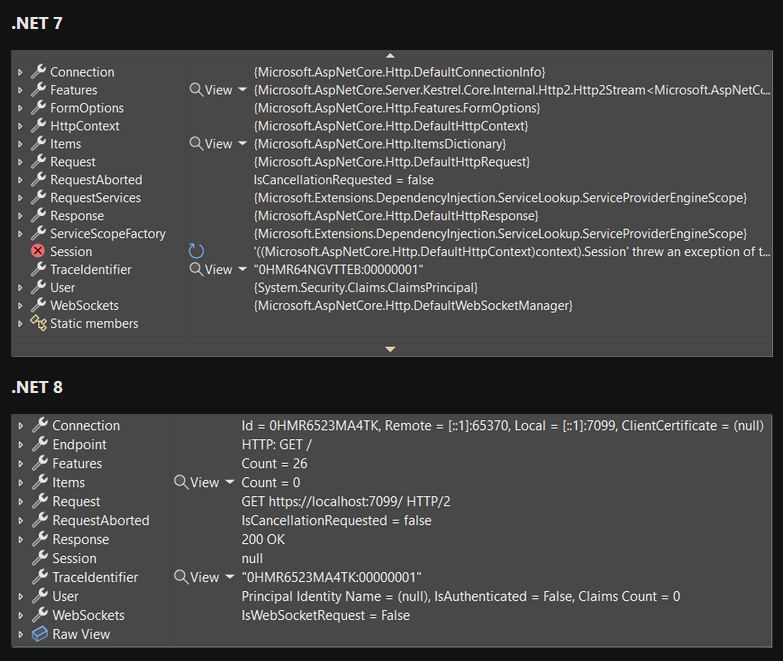Image resolution: width=783 pixels, height=661 pixels.
Task: Click View text in .NET 7 Features row
Action: (x=218, y=90)
